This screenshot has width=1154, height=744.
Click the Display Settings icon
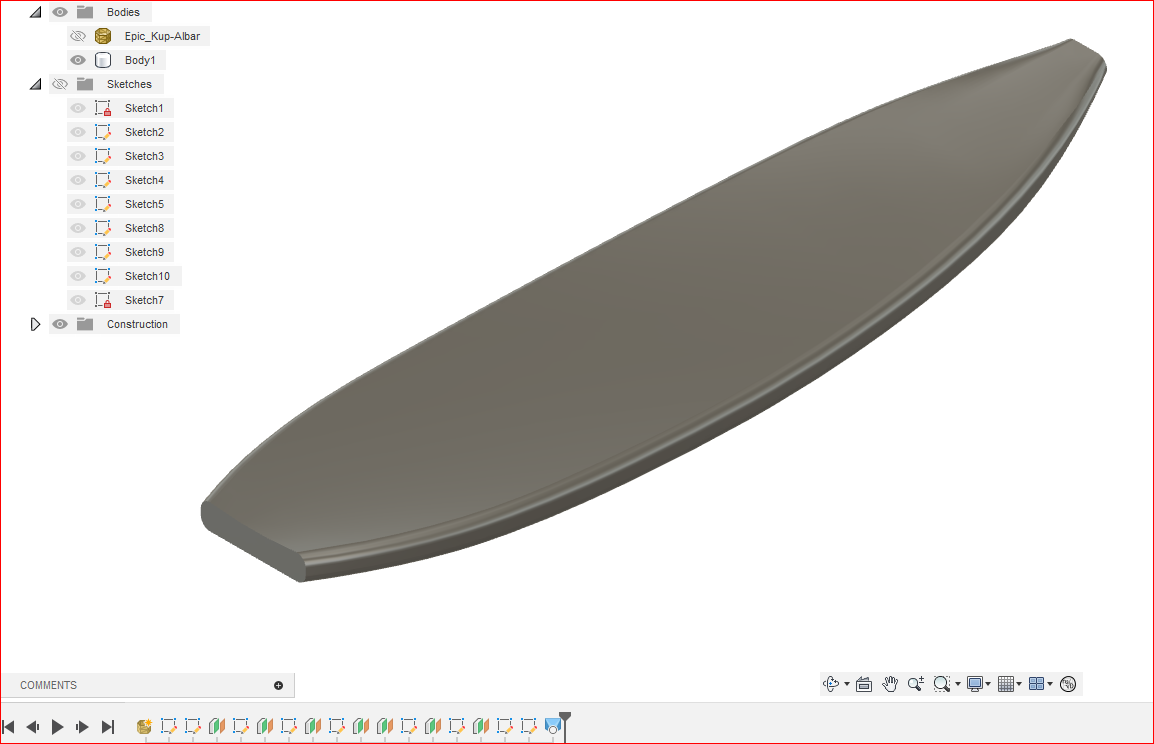tap(975, 683)
